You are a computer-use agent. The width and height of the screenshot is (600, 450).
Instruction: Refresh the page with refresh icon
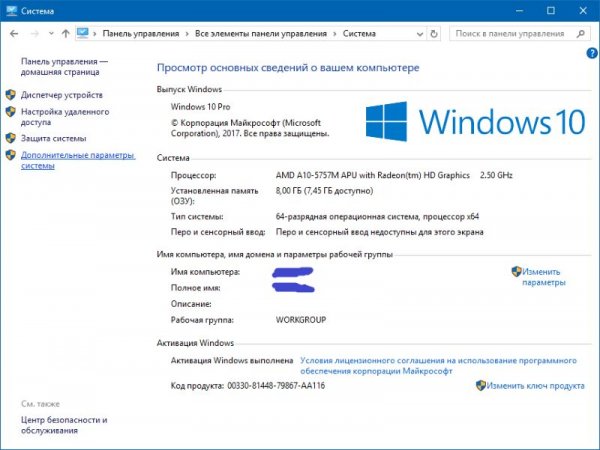pyautogui.click(x=434, y=34)
